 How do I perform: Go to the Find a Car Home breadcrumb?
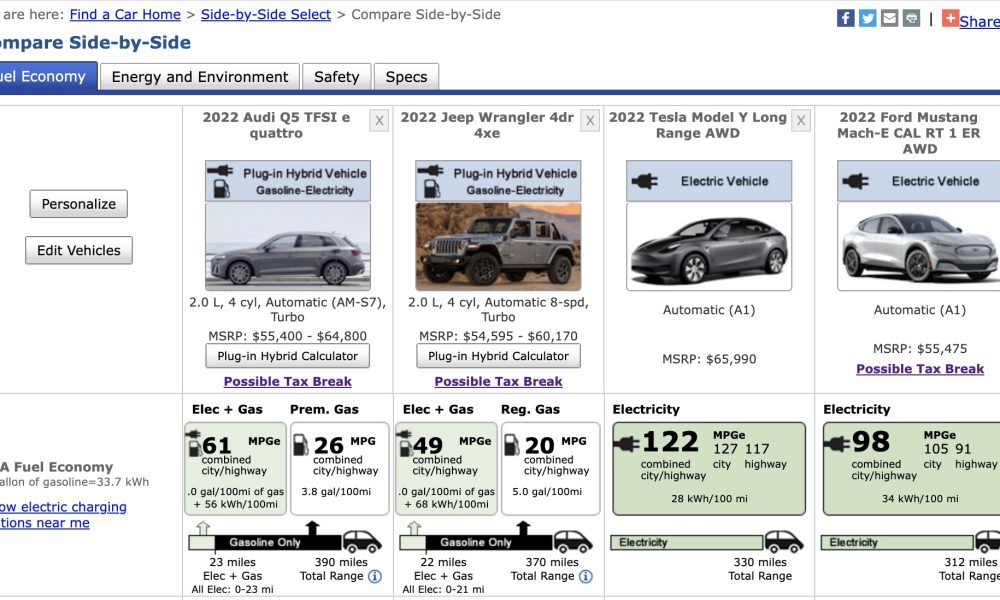pos(125,15)
